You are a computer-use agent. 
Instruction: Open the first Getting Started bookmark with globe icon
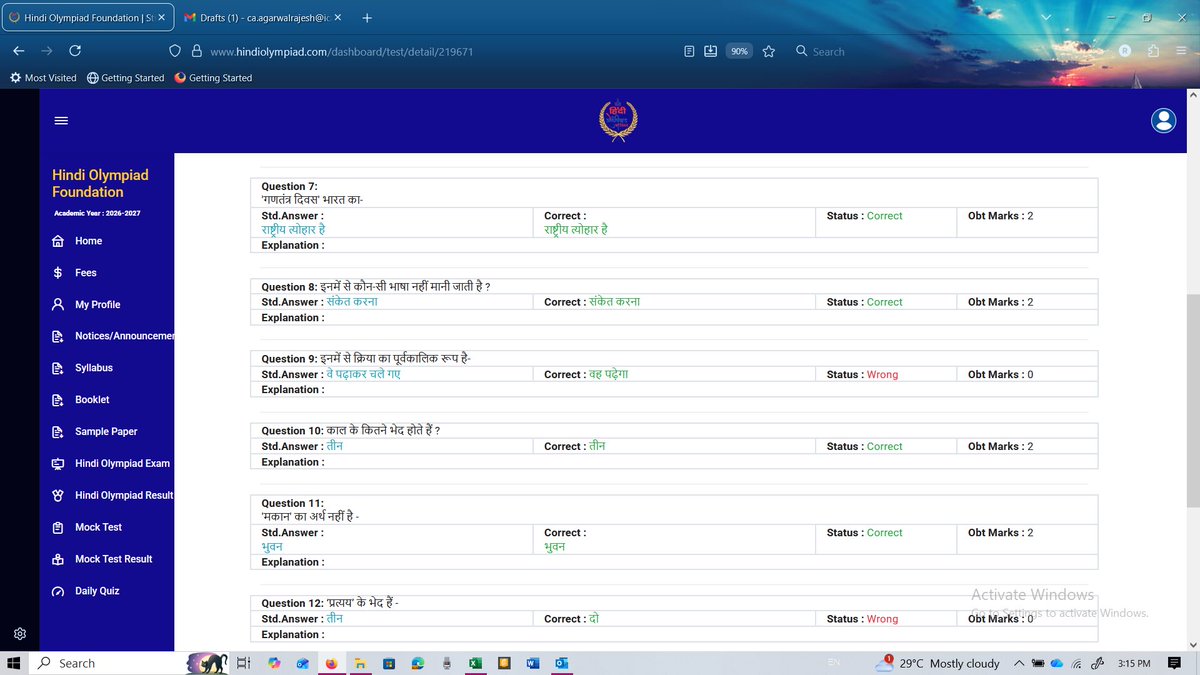125,78
